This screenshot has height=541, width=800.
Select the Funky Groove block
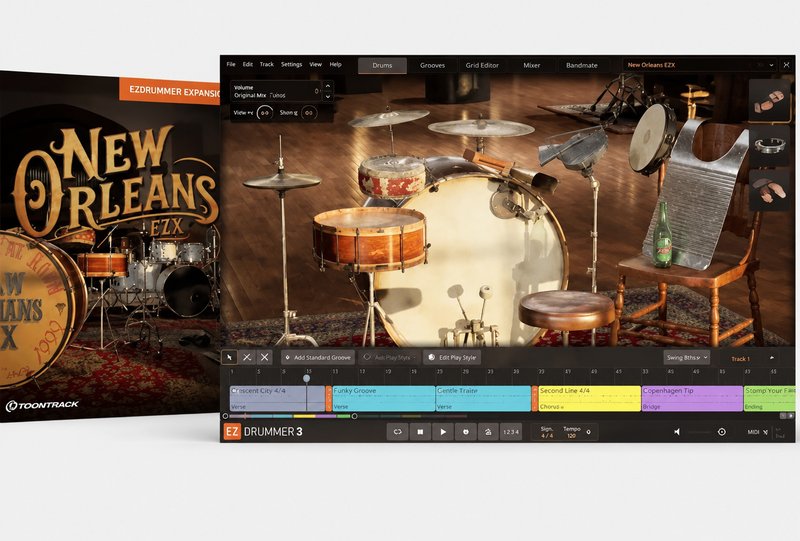click(384, 399)
